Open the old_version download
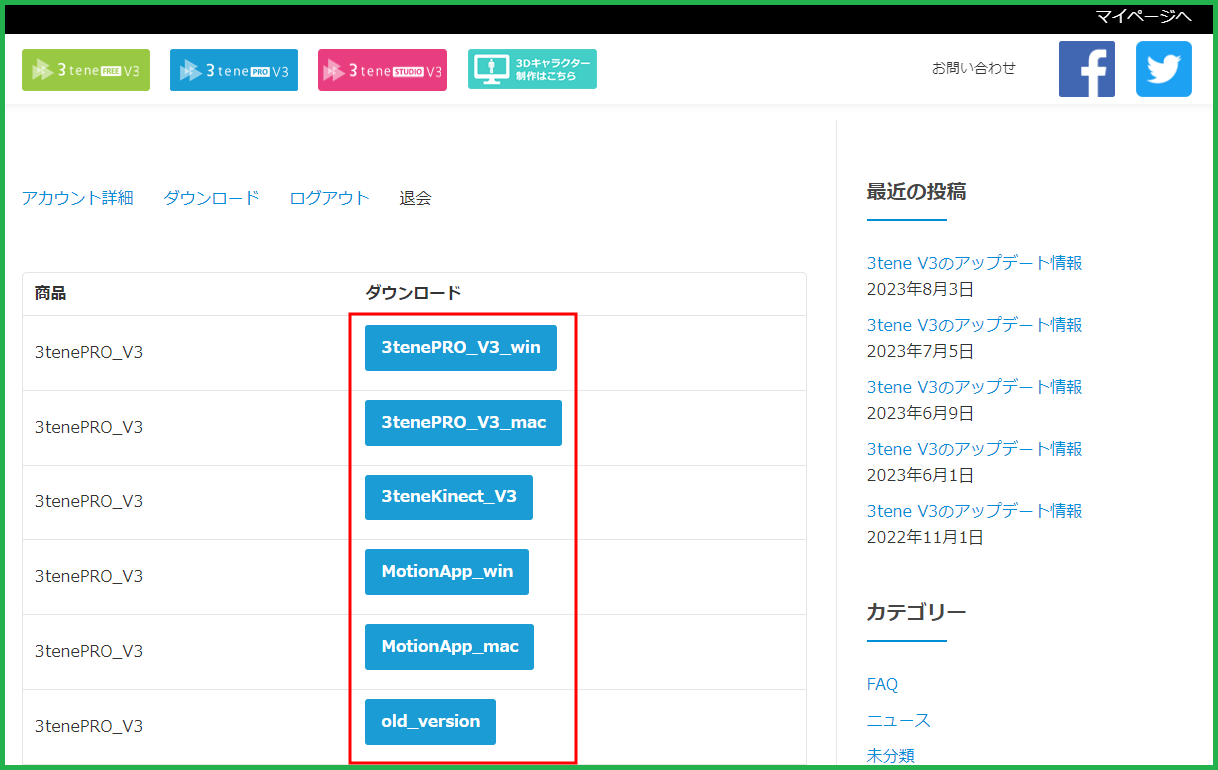 click(430, 722)
